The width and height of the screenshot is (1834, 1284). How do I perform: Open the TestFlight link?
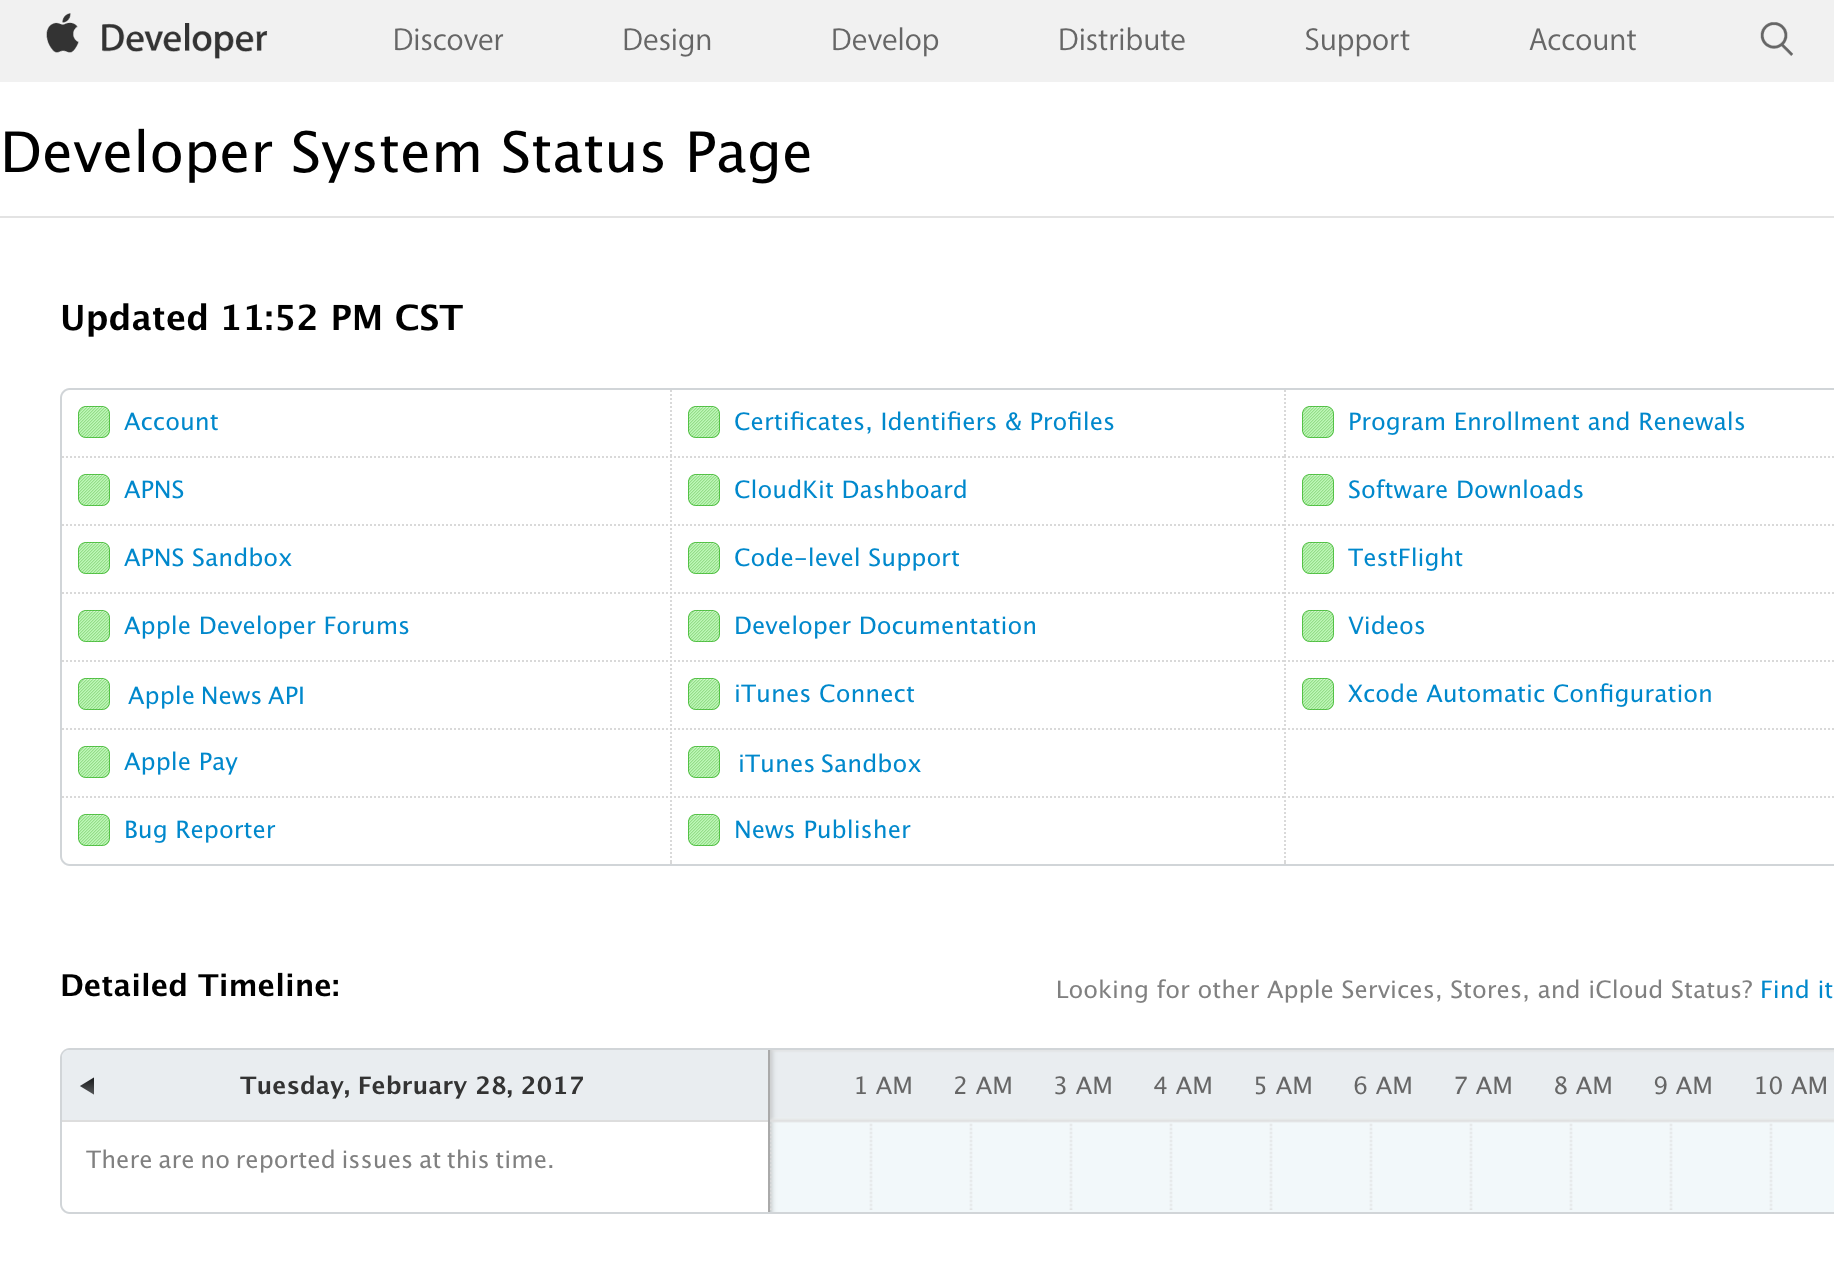tap(1405, 558)
